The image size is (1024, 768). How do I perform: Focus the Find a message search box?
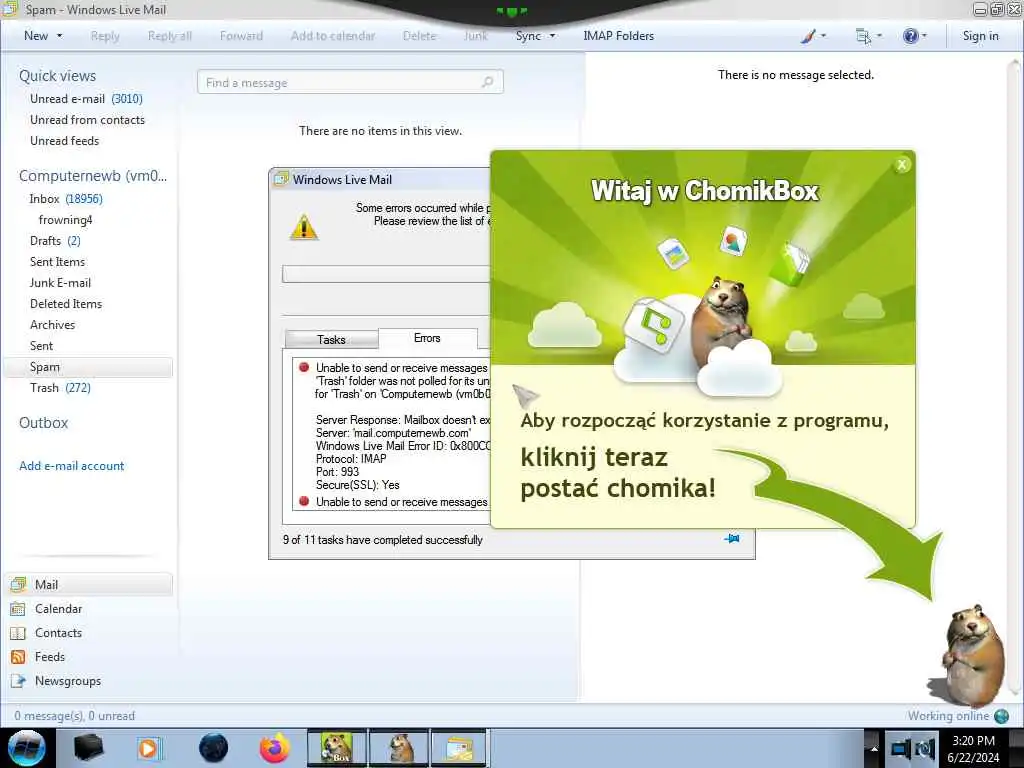[x=350, y=82]
